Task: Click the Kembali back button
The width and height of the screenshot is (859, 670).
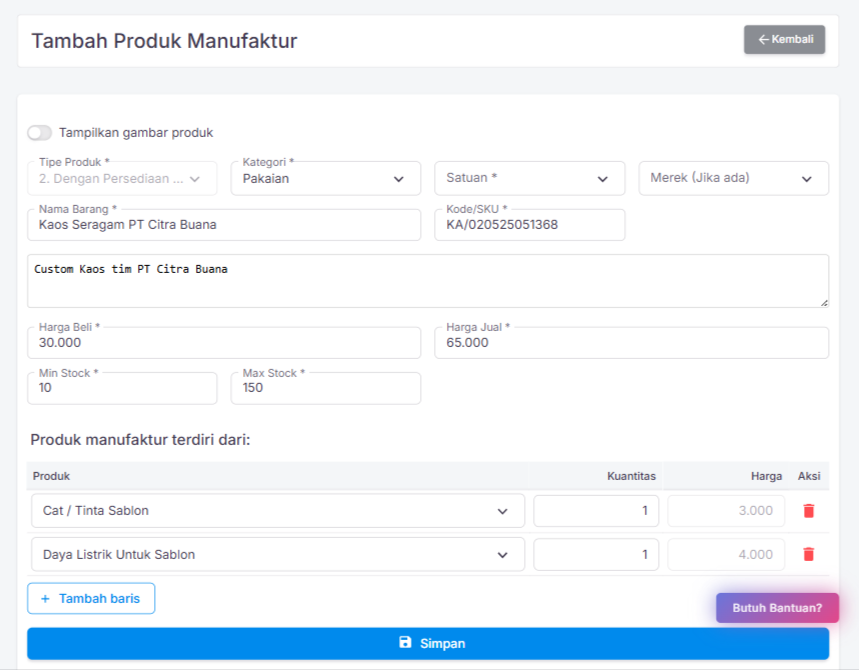Action: (x=784, y=40)
